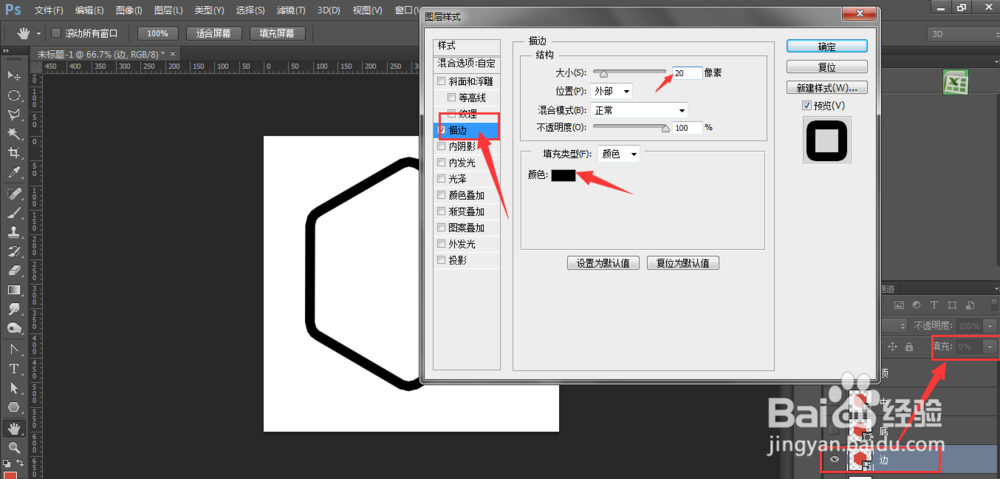
Task: Enable 等高线 checkbox
Action: [452, 98]
